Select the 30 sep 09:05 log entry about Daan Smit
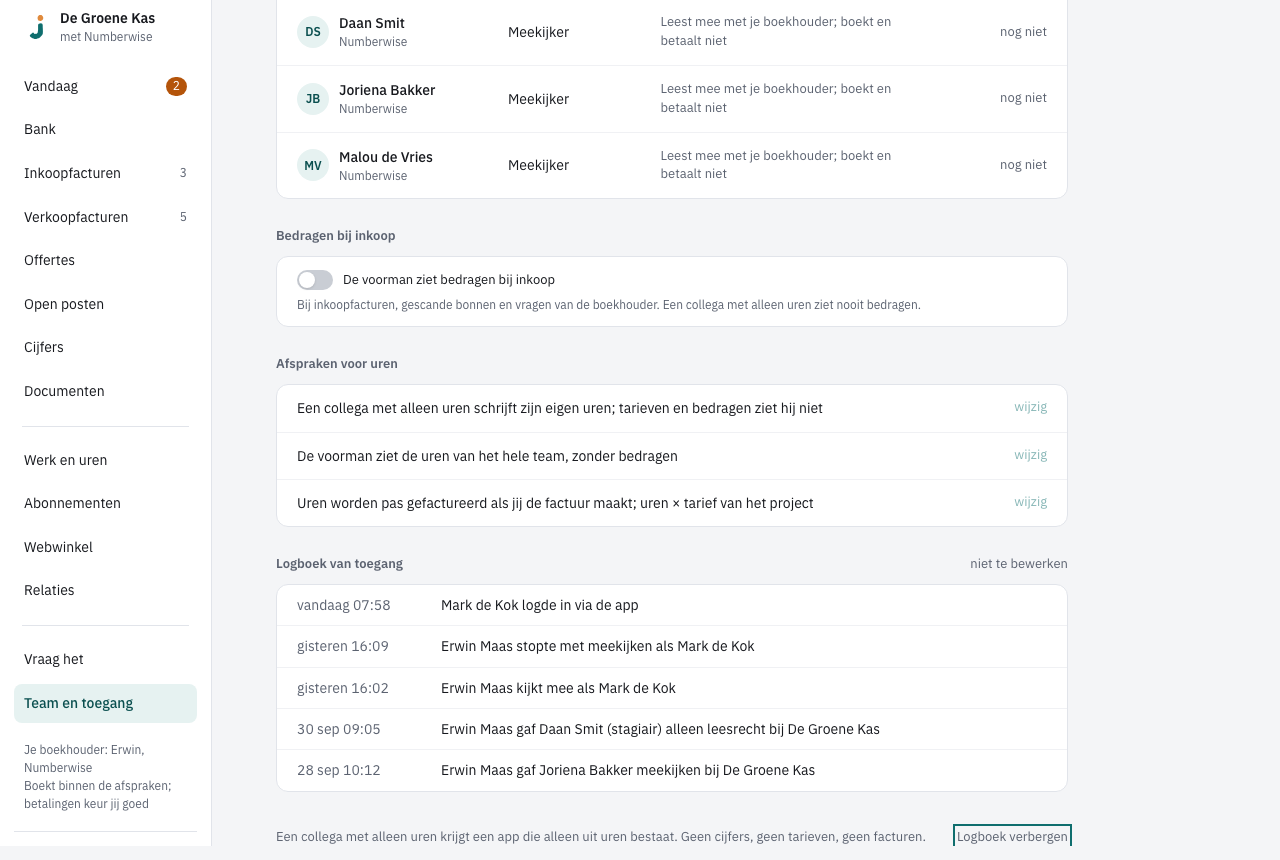Image resolution: width=1280 pixels, height=860 pixels. coord(672,729)
